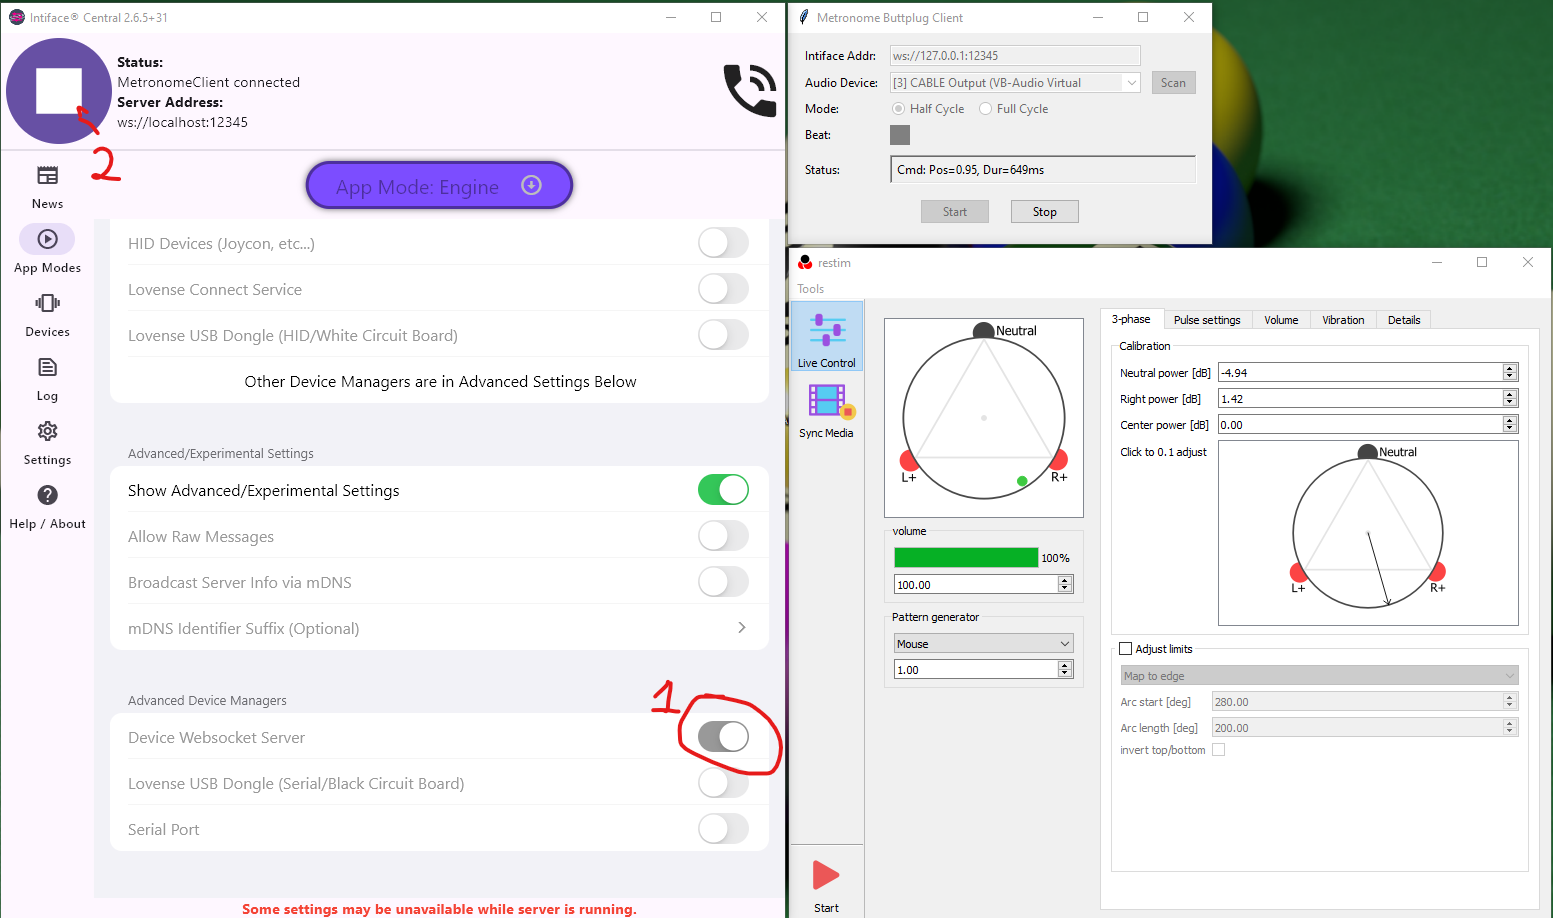Disable Show Advanced/Experimental Settings switch
1553x918 pixels.
723,490
